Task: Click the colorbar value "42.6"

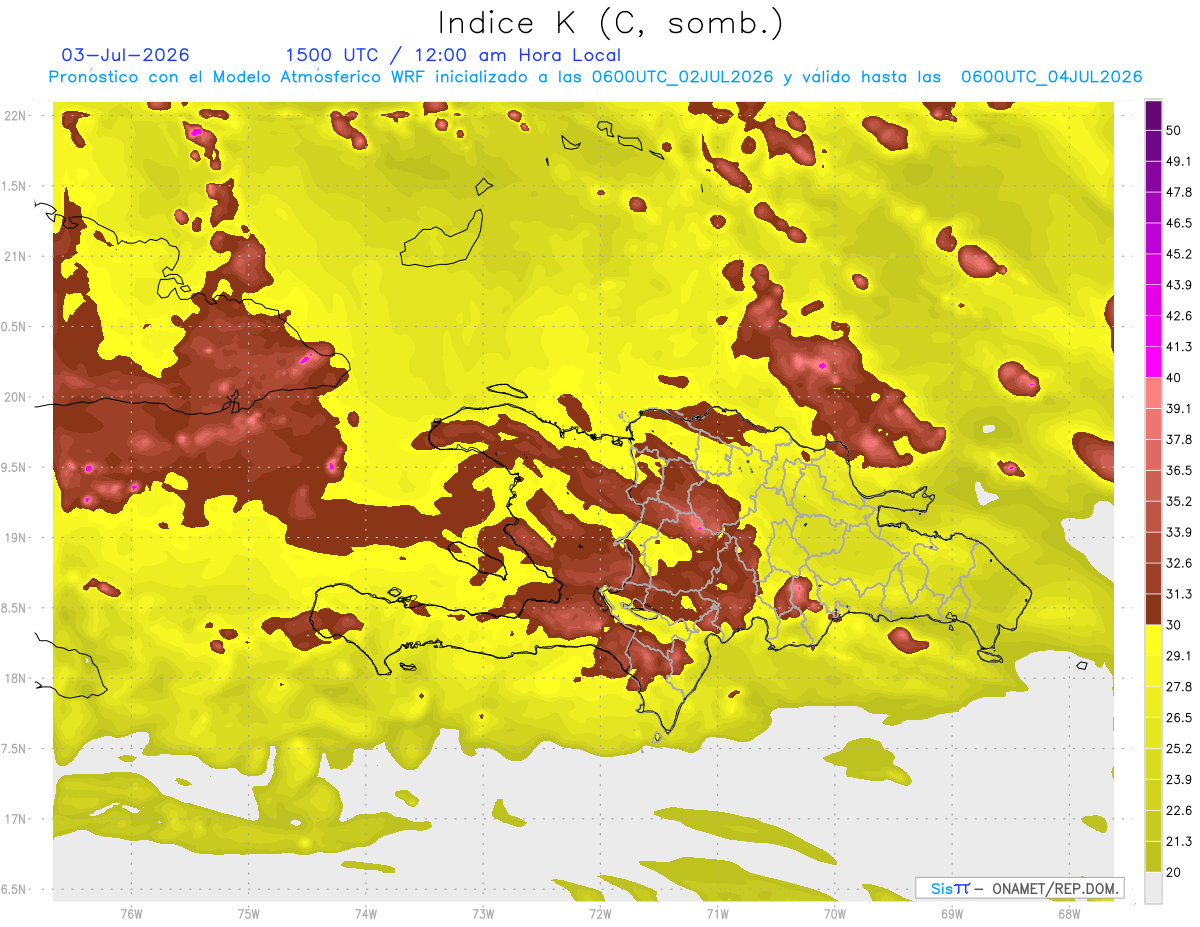Action: 1179,316
